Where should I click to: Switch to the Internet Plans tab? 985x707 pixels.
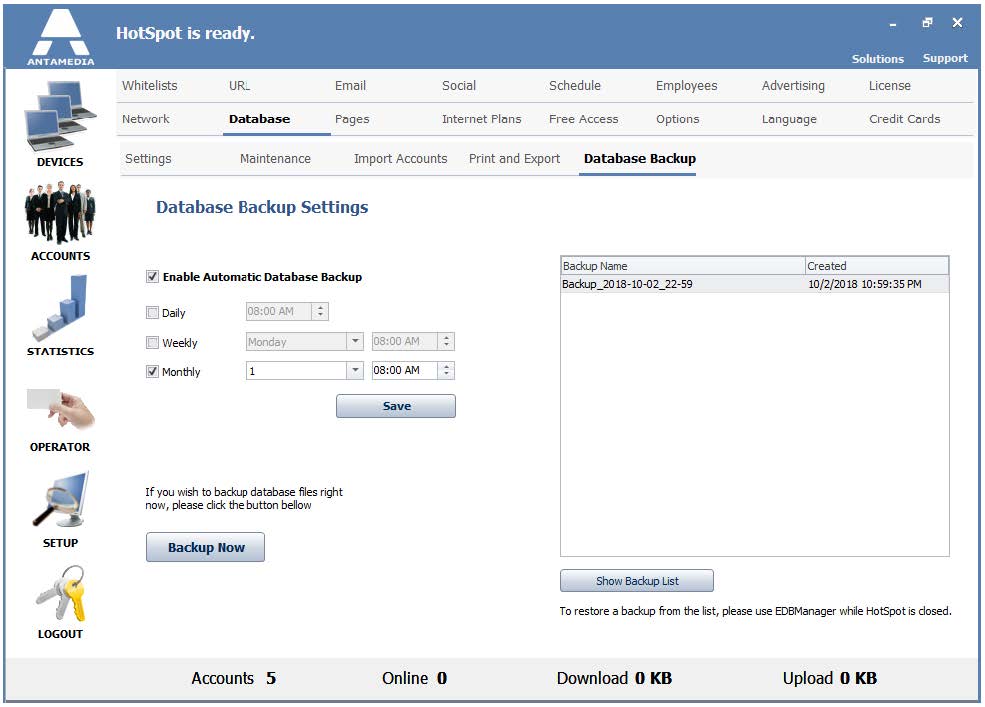(x=481, y=119)
